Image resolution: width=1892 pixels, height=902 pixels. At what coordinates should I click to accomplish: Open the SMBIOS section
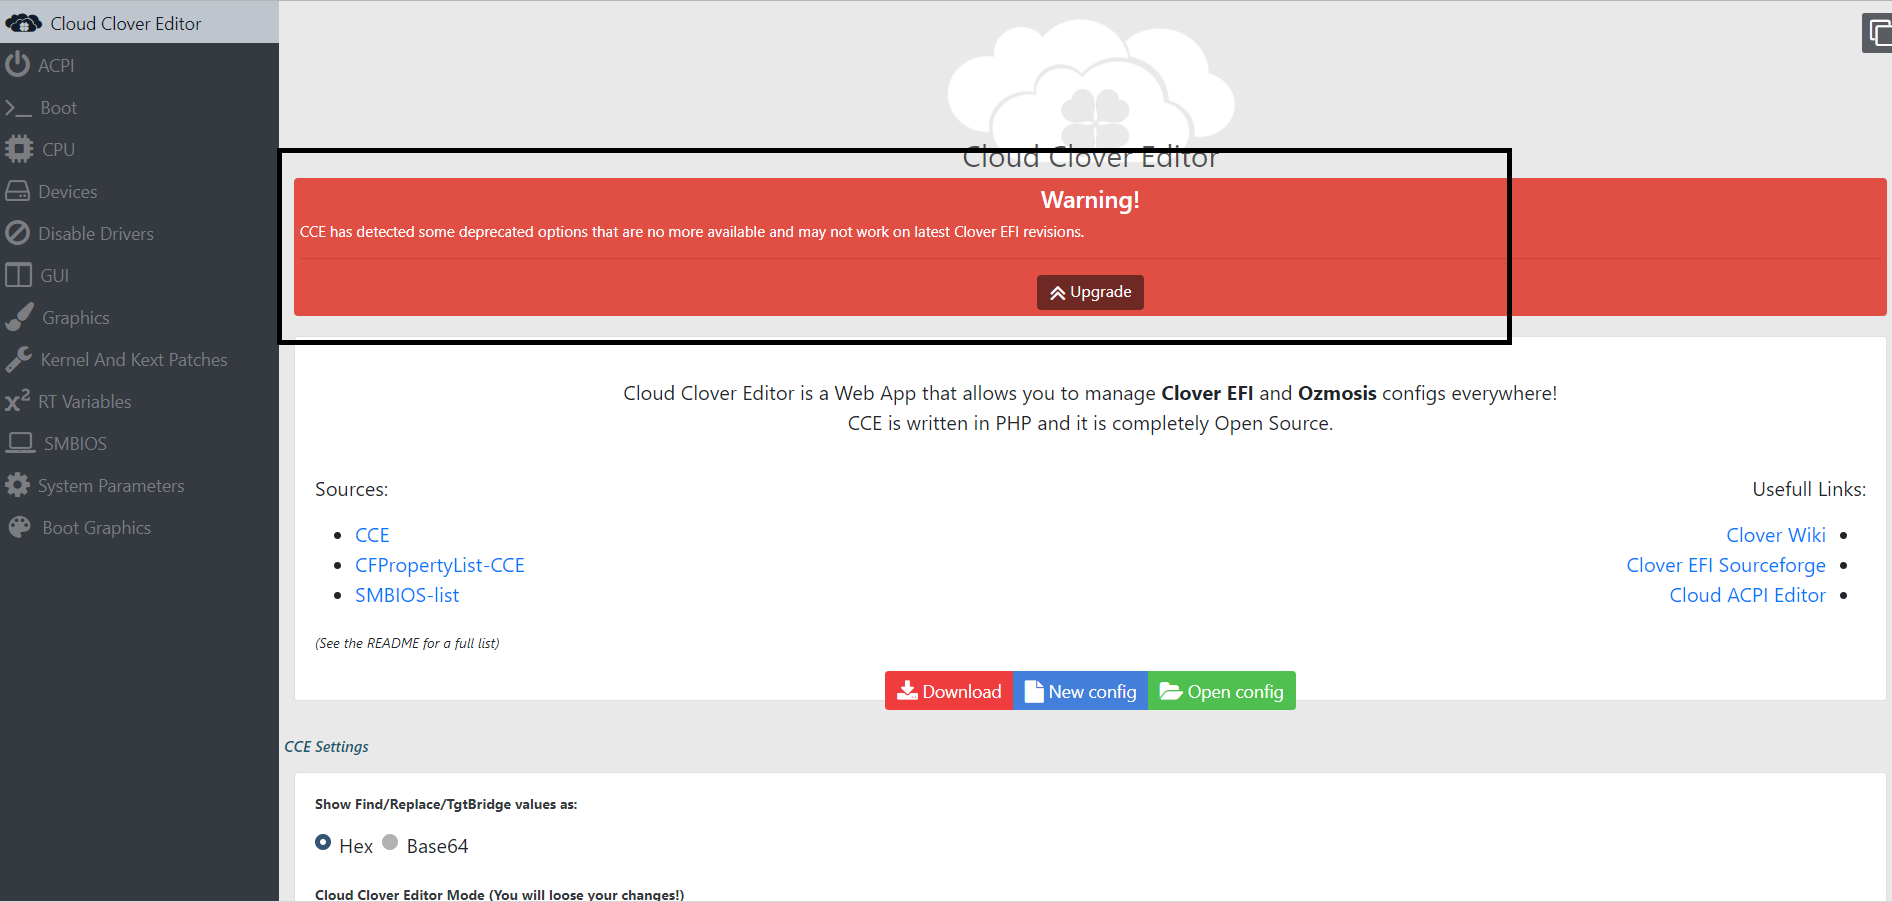(139, 443)
